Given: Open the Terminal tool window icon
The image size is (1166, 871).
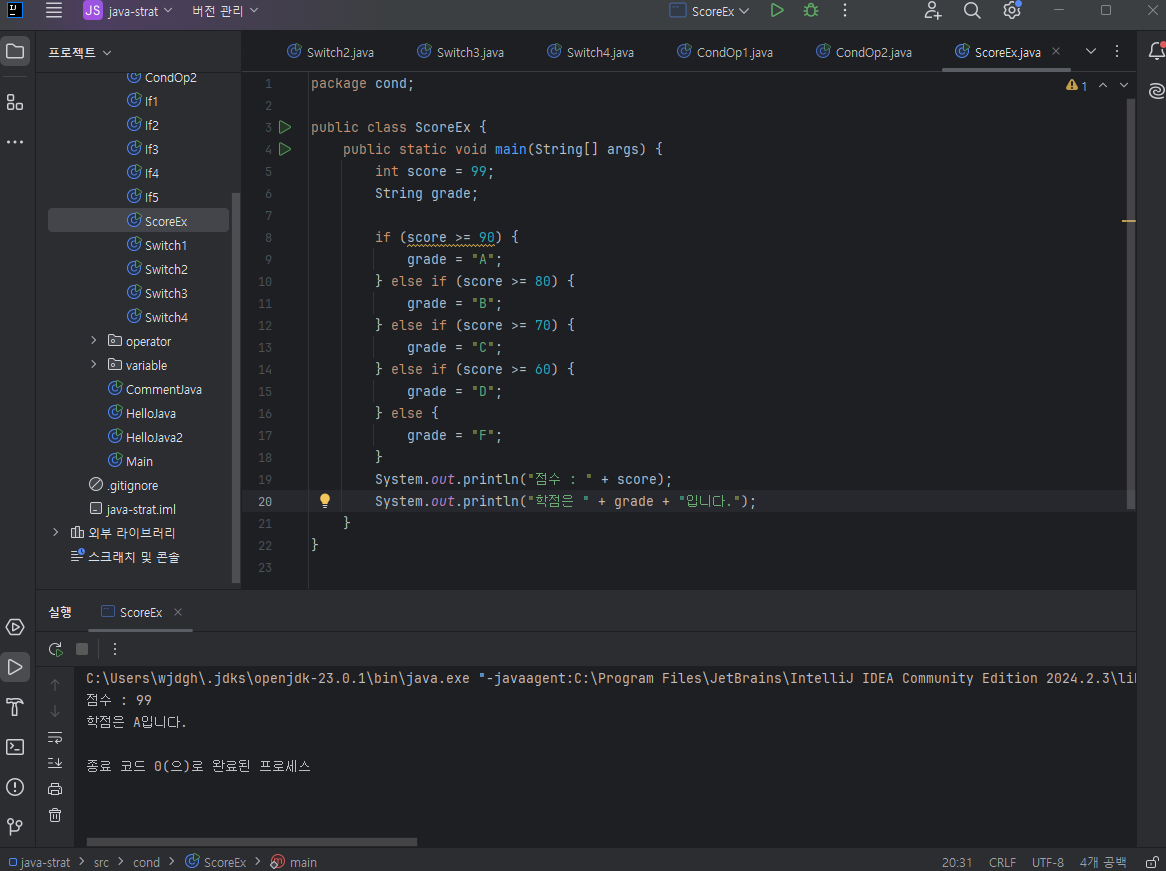Looking at the screenshot, I should click(15, 747).
